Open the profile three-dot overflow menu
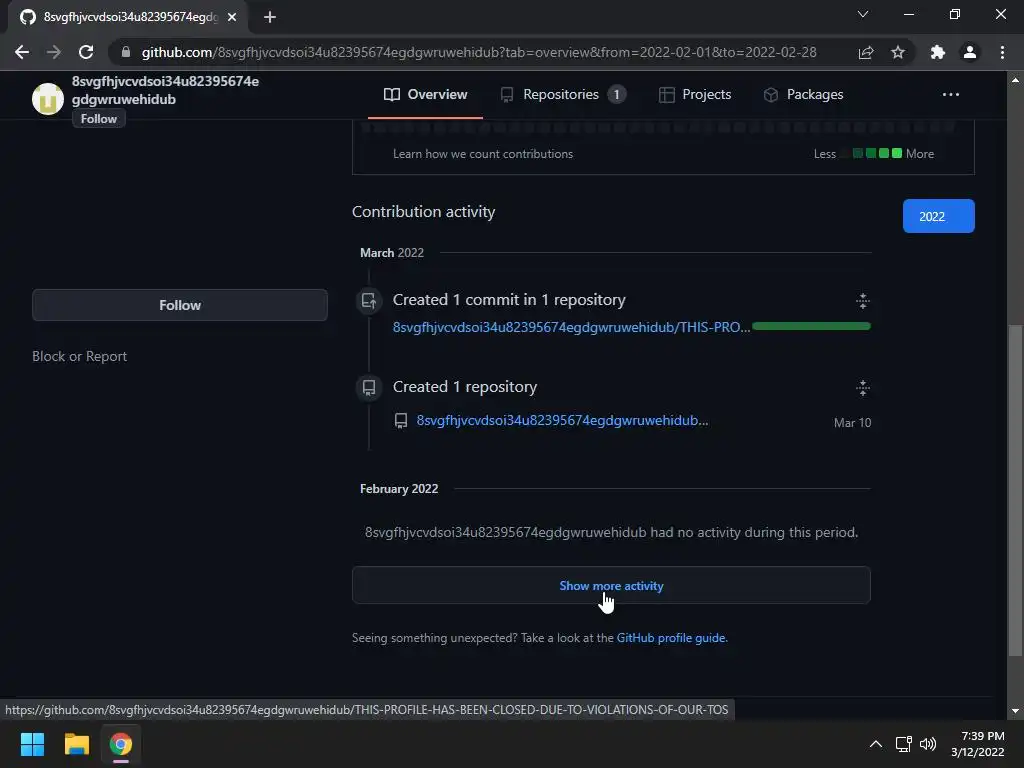Viewport: 1024px width, 768px height. click(951, 95)
